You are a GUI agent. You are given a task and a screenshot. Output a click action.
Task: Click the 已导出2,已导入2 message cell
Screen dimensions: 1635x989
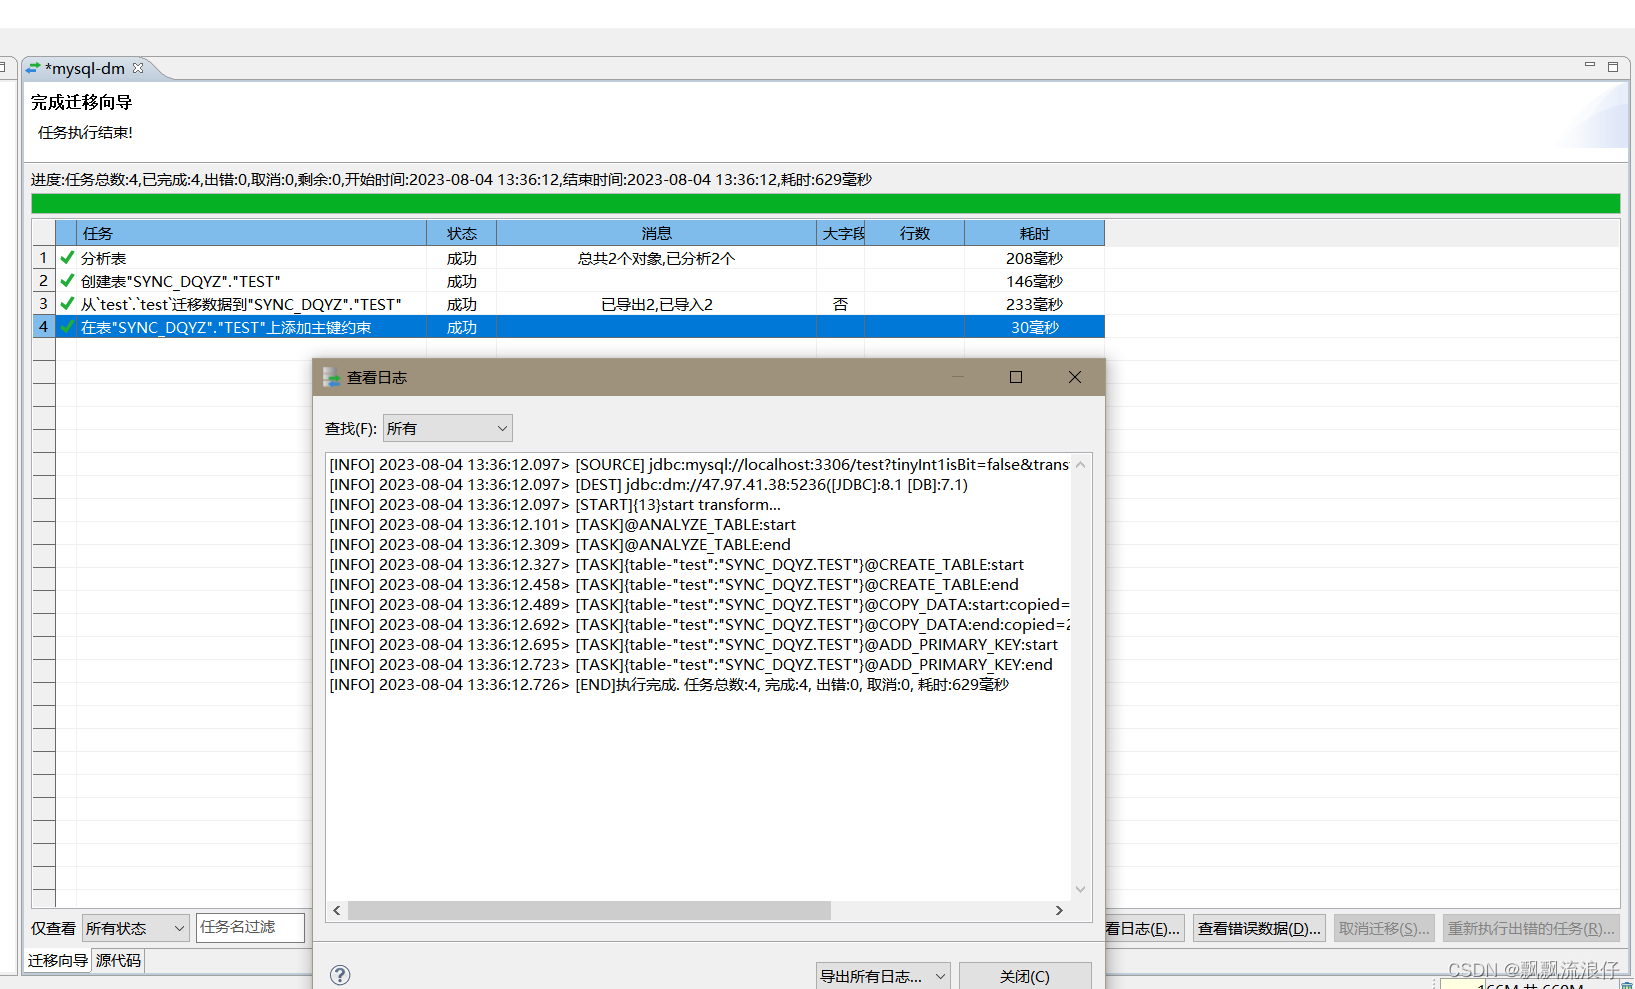(656, 304)
